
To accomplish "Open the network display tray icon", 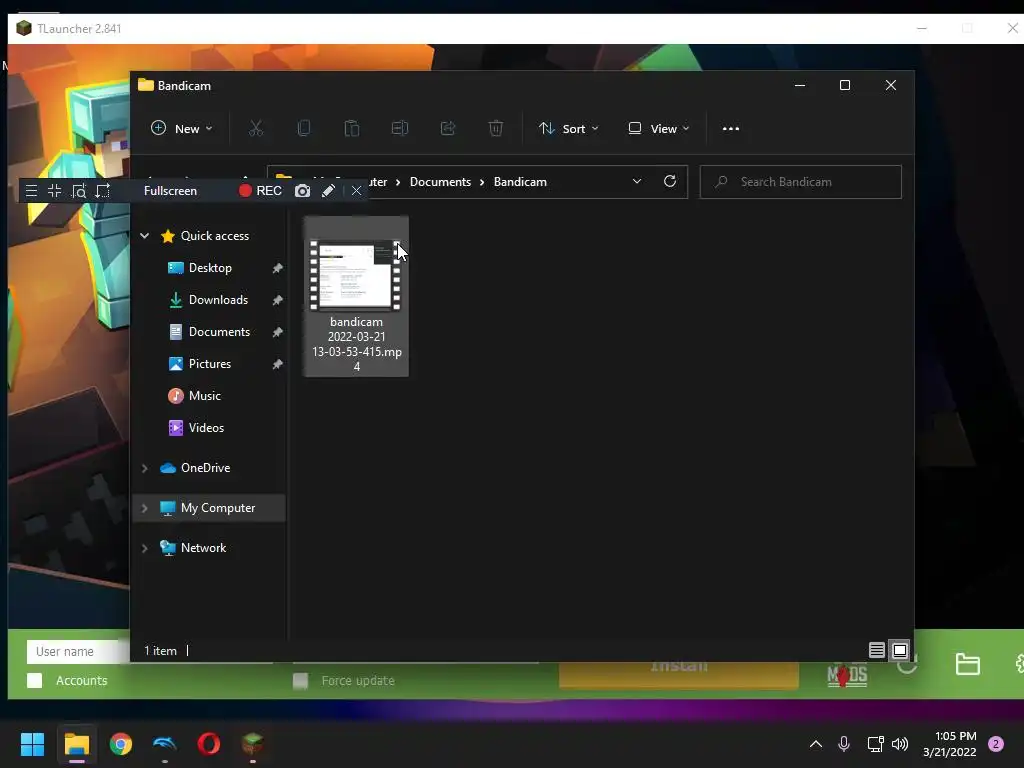I will [875, 744].
